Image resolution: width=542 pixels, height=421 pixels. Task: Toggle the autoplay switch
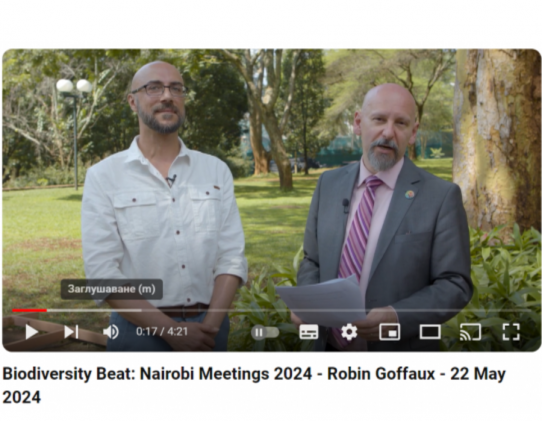(265, 333)
